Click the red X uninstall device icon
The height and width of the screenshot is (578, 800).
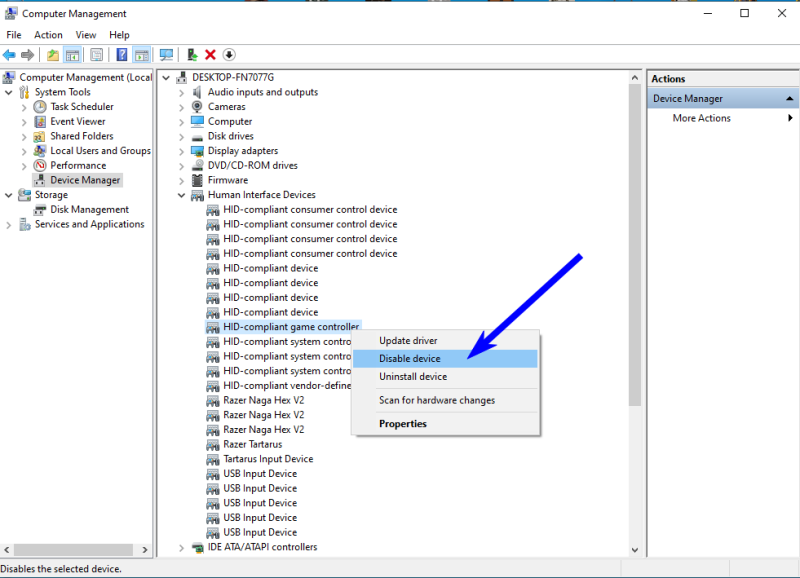210,55
